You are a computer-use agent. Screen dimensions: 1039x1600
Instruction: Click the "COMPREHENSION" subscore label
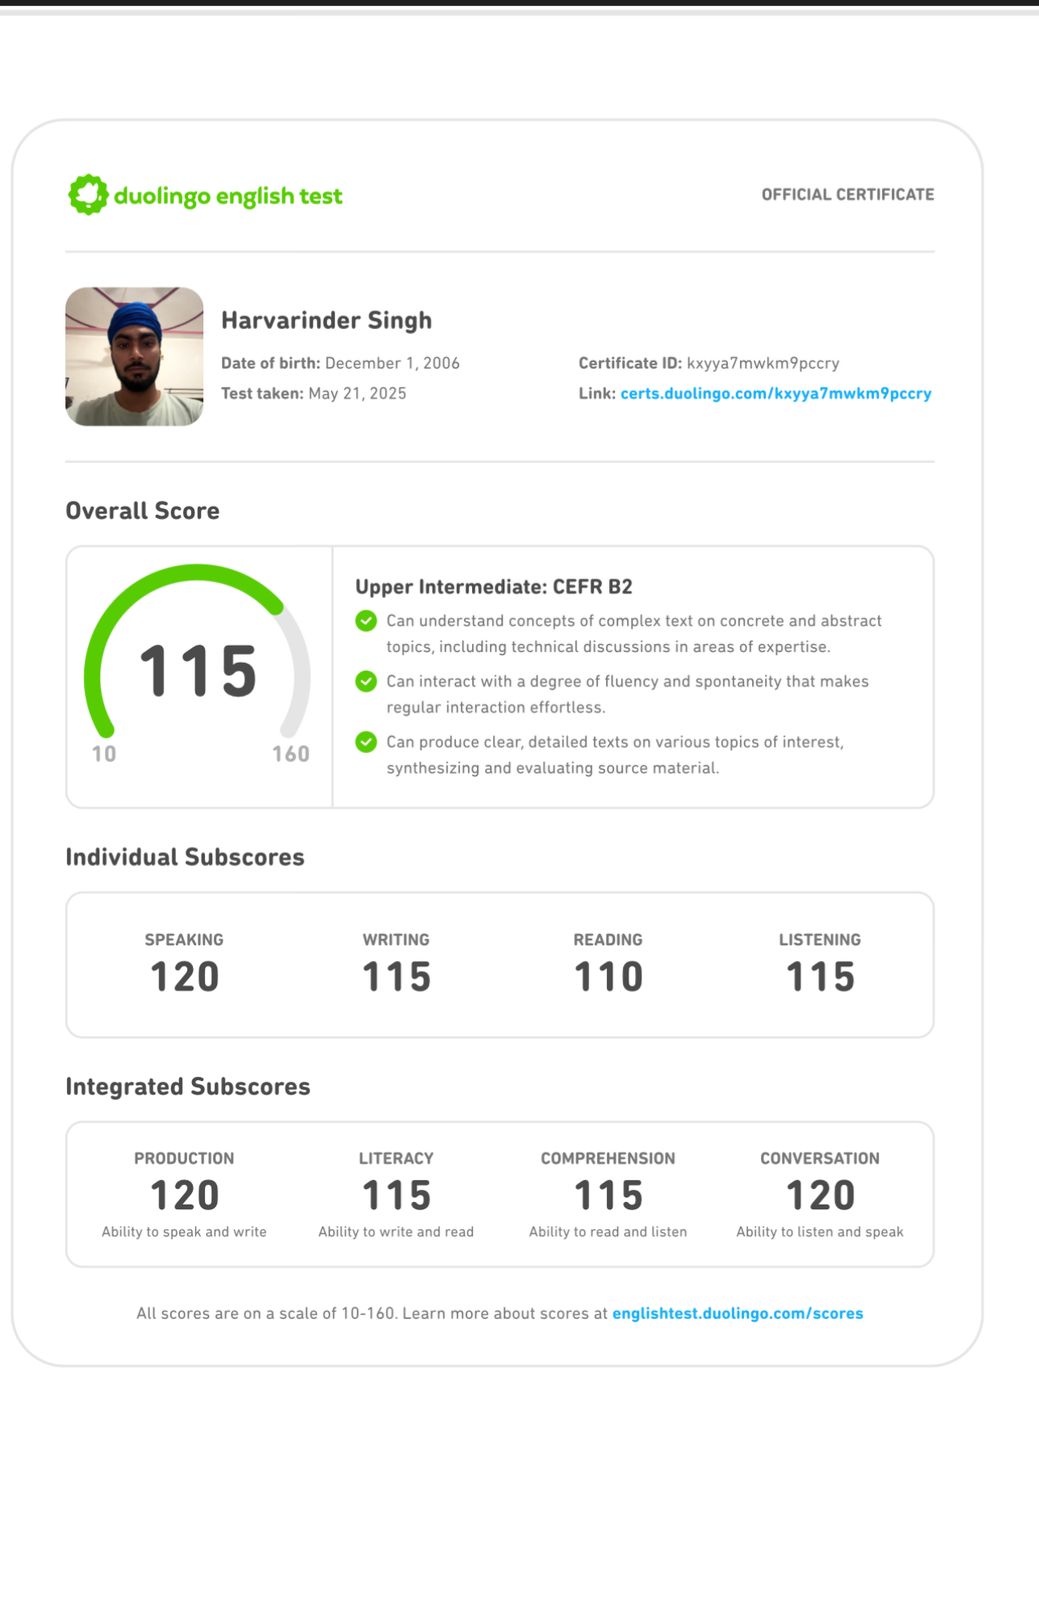pos(608,1158)
